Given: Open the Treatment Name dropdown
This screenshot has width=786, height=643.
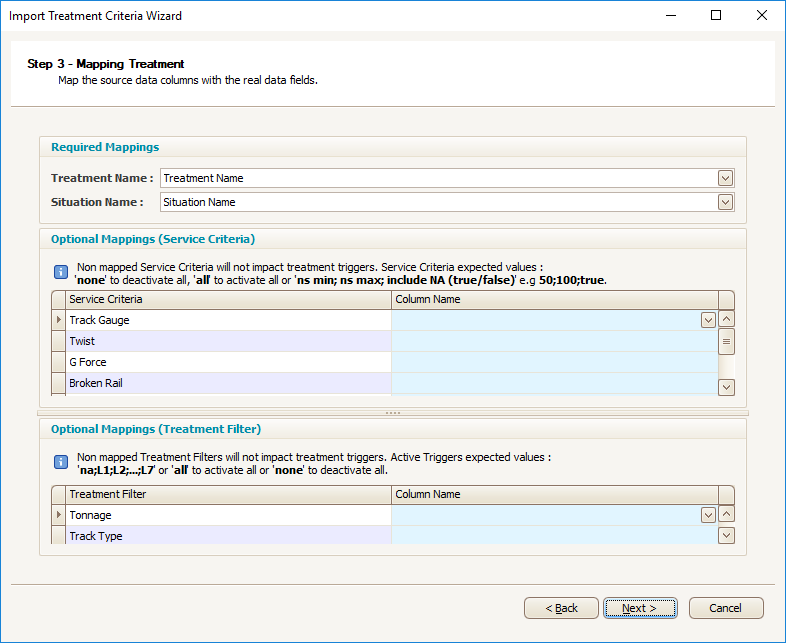Looking at the screenshot, I should click(x=725, y=178).
